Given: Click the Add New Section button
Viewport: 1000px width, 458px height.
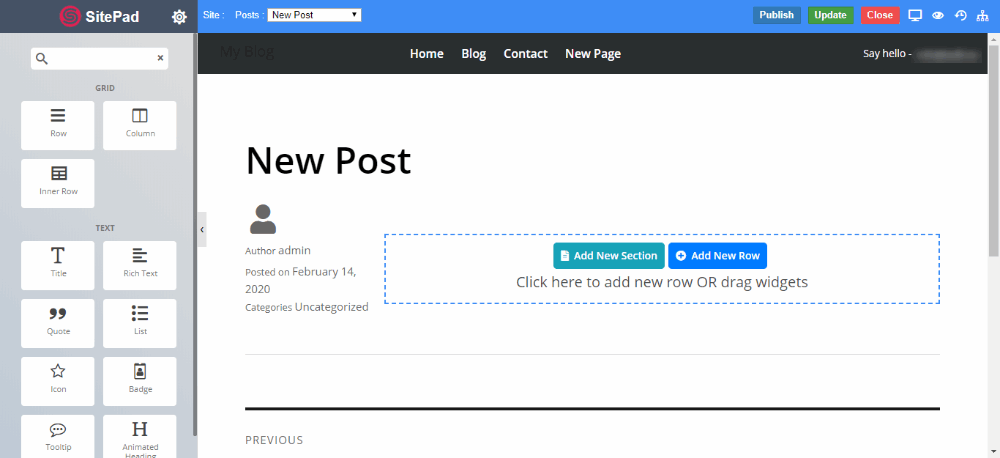Looking at the screenshot, I should point(608,256).
